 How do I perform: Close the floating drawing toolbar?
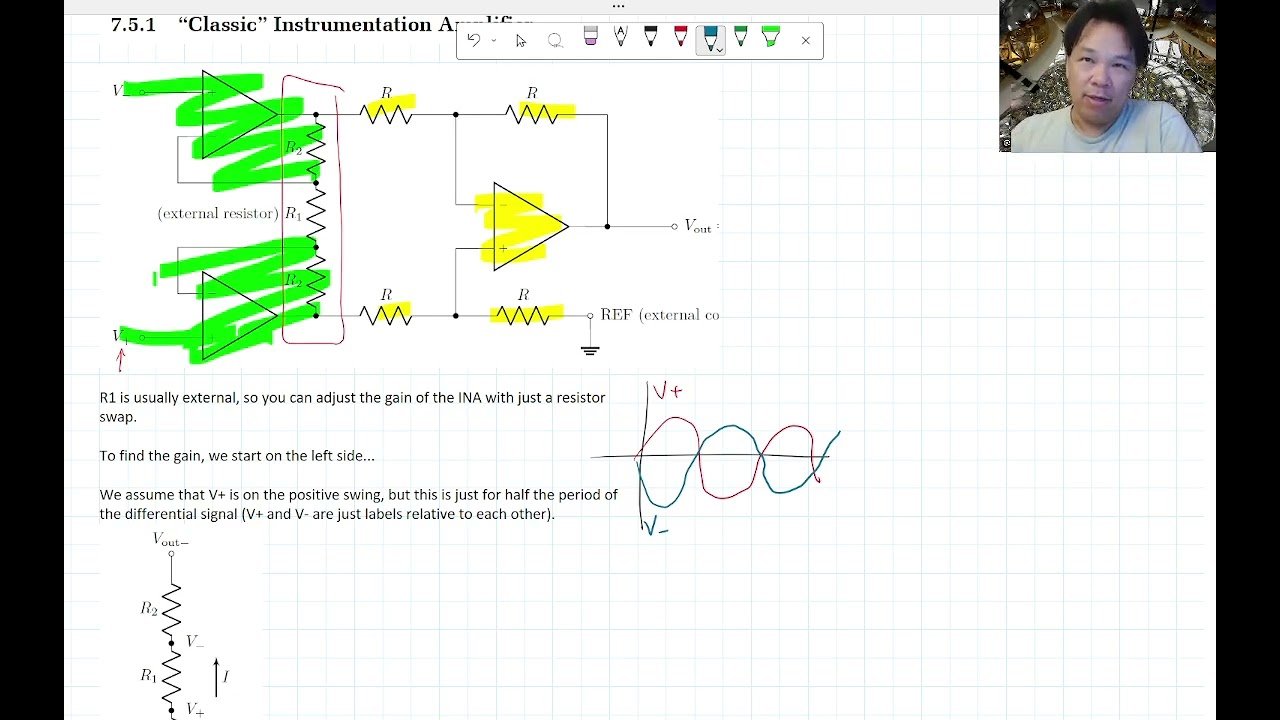806,40
